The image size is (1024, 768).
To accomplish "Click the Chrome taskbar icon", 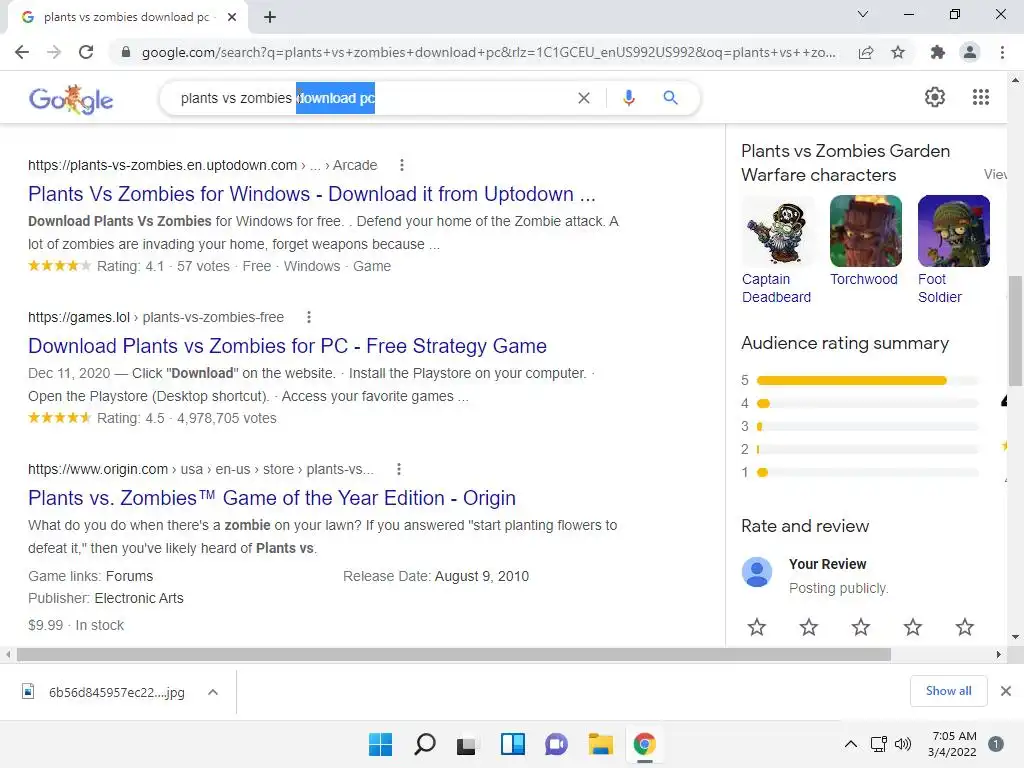I will pos(645,744).
